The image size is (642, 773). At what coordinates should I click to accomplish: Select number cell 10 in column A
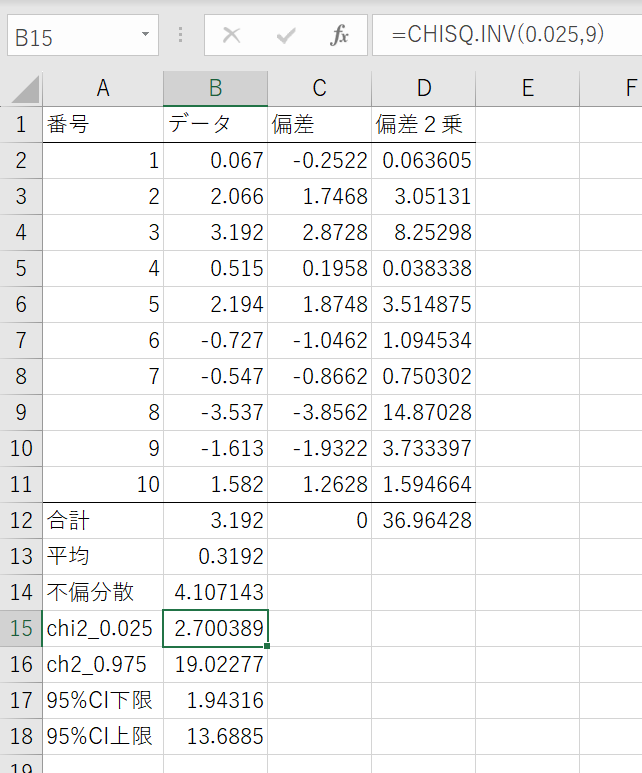[x=103, y=485]
